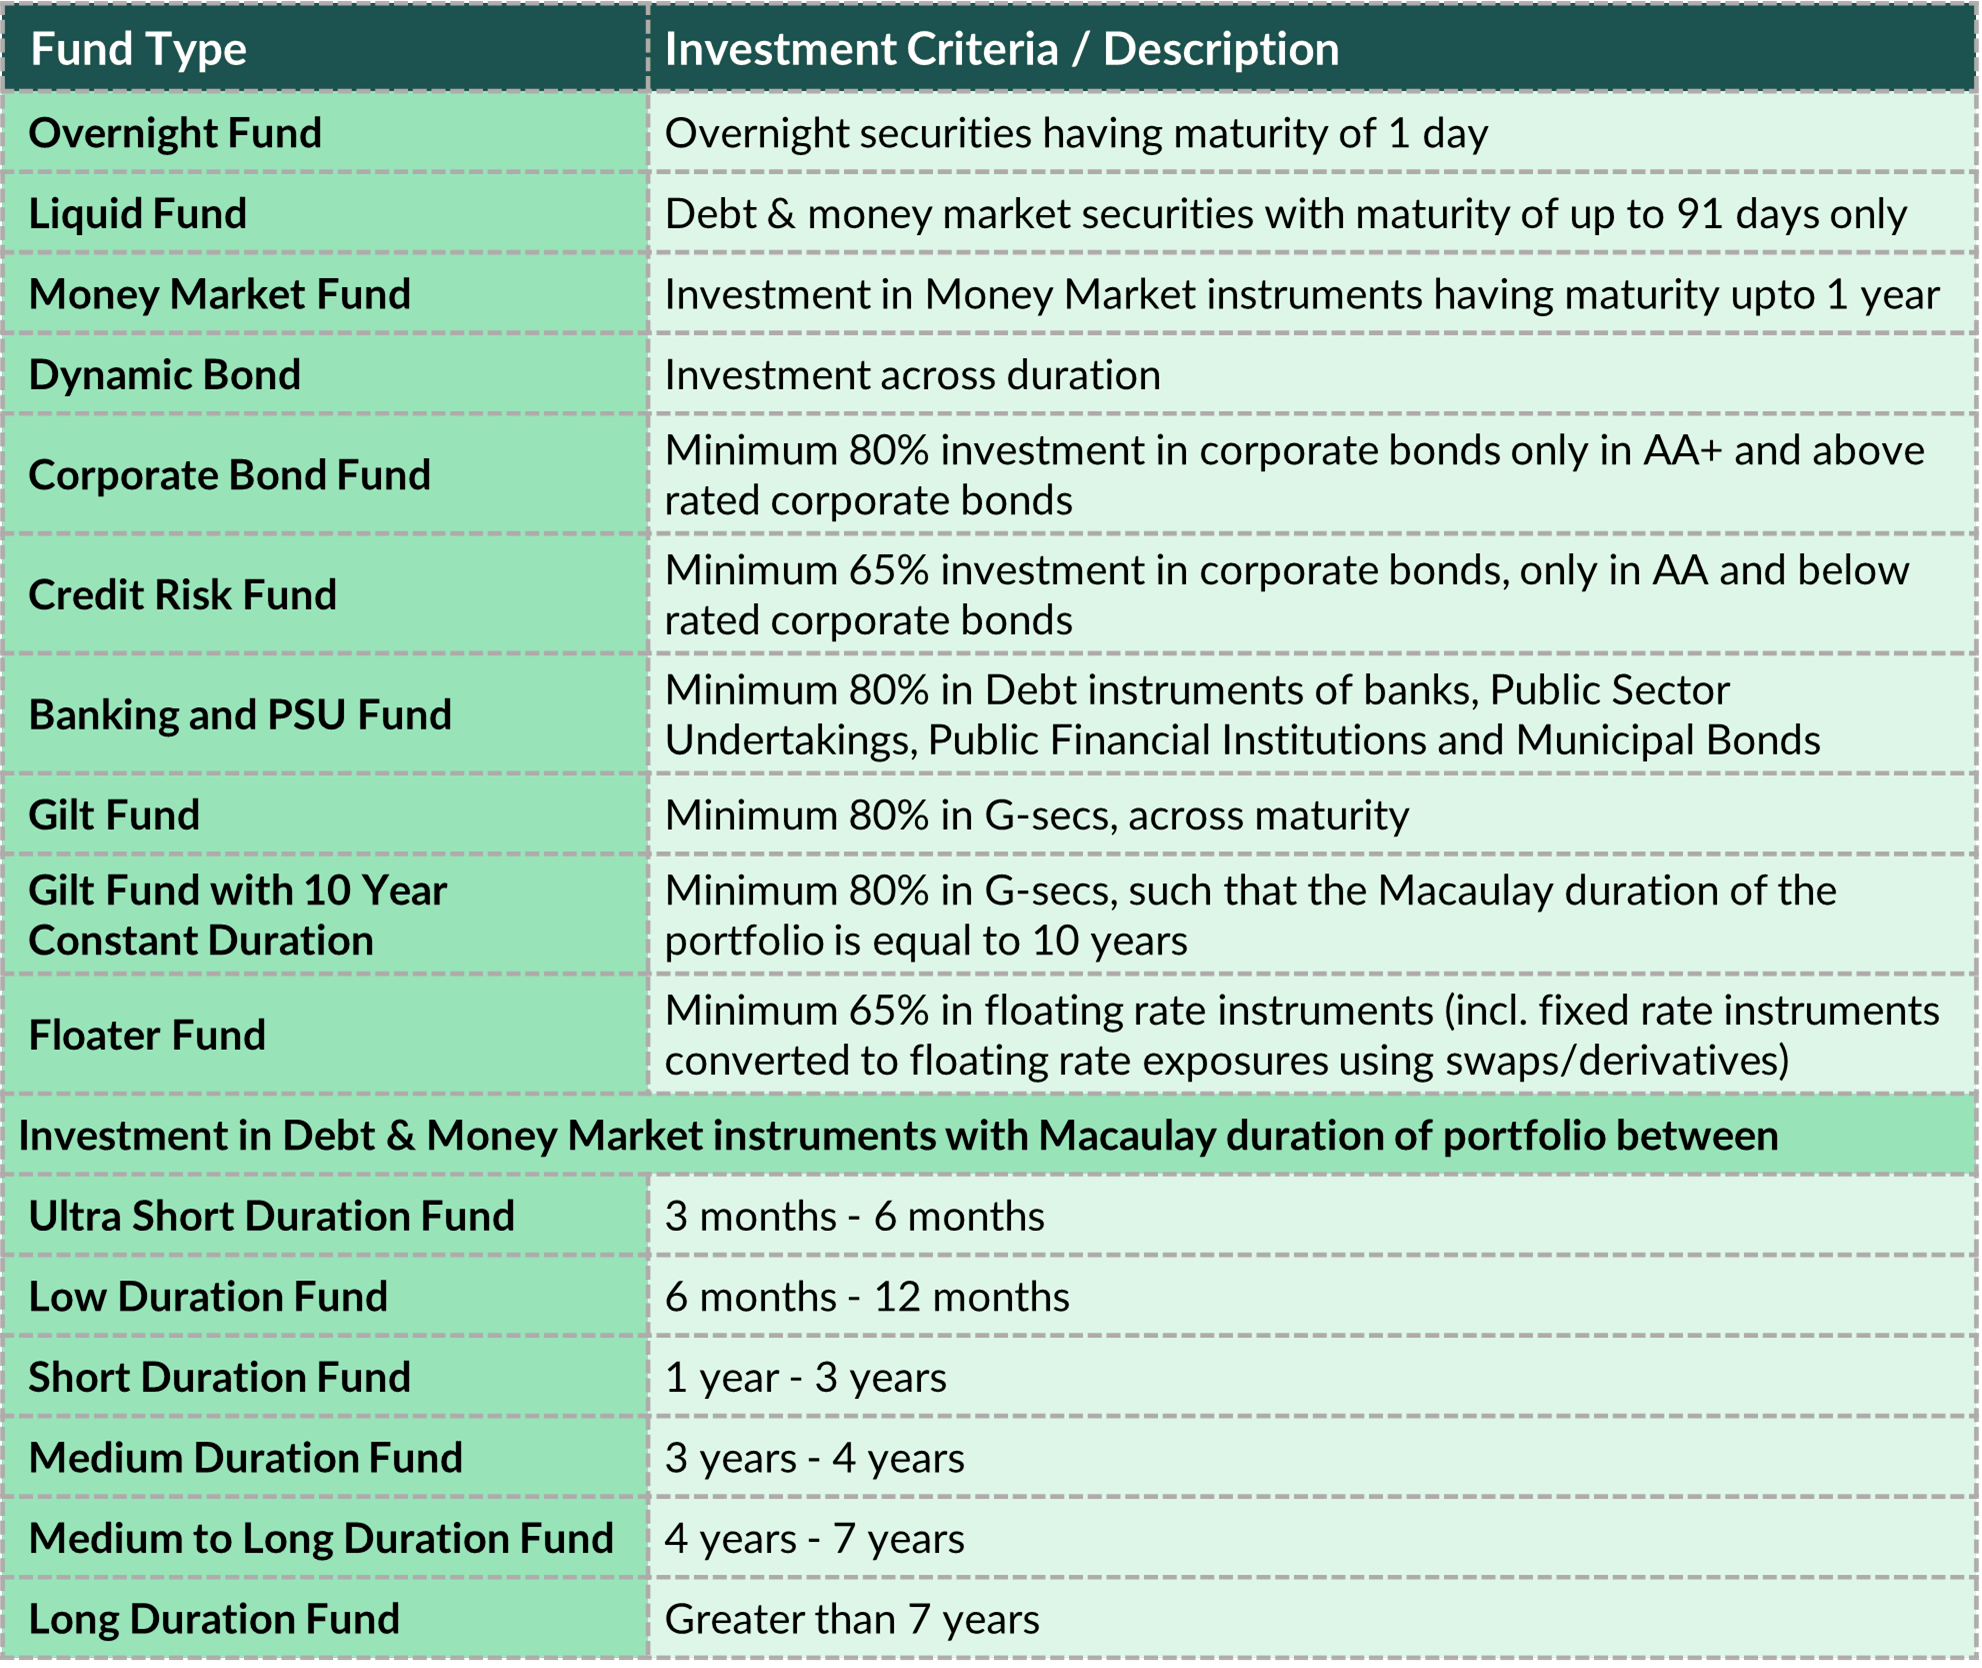Select the Credit Risk Fund cell
The image size is (1982, 1668).
tap(183, 595)
